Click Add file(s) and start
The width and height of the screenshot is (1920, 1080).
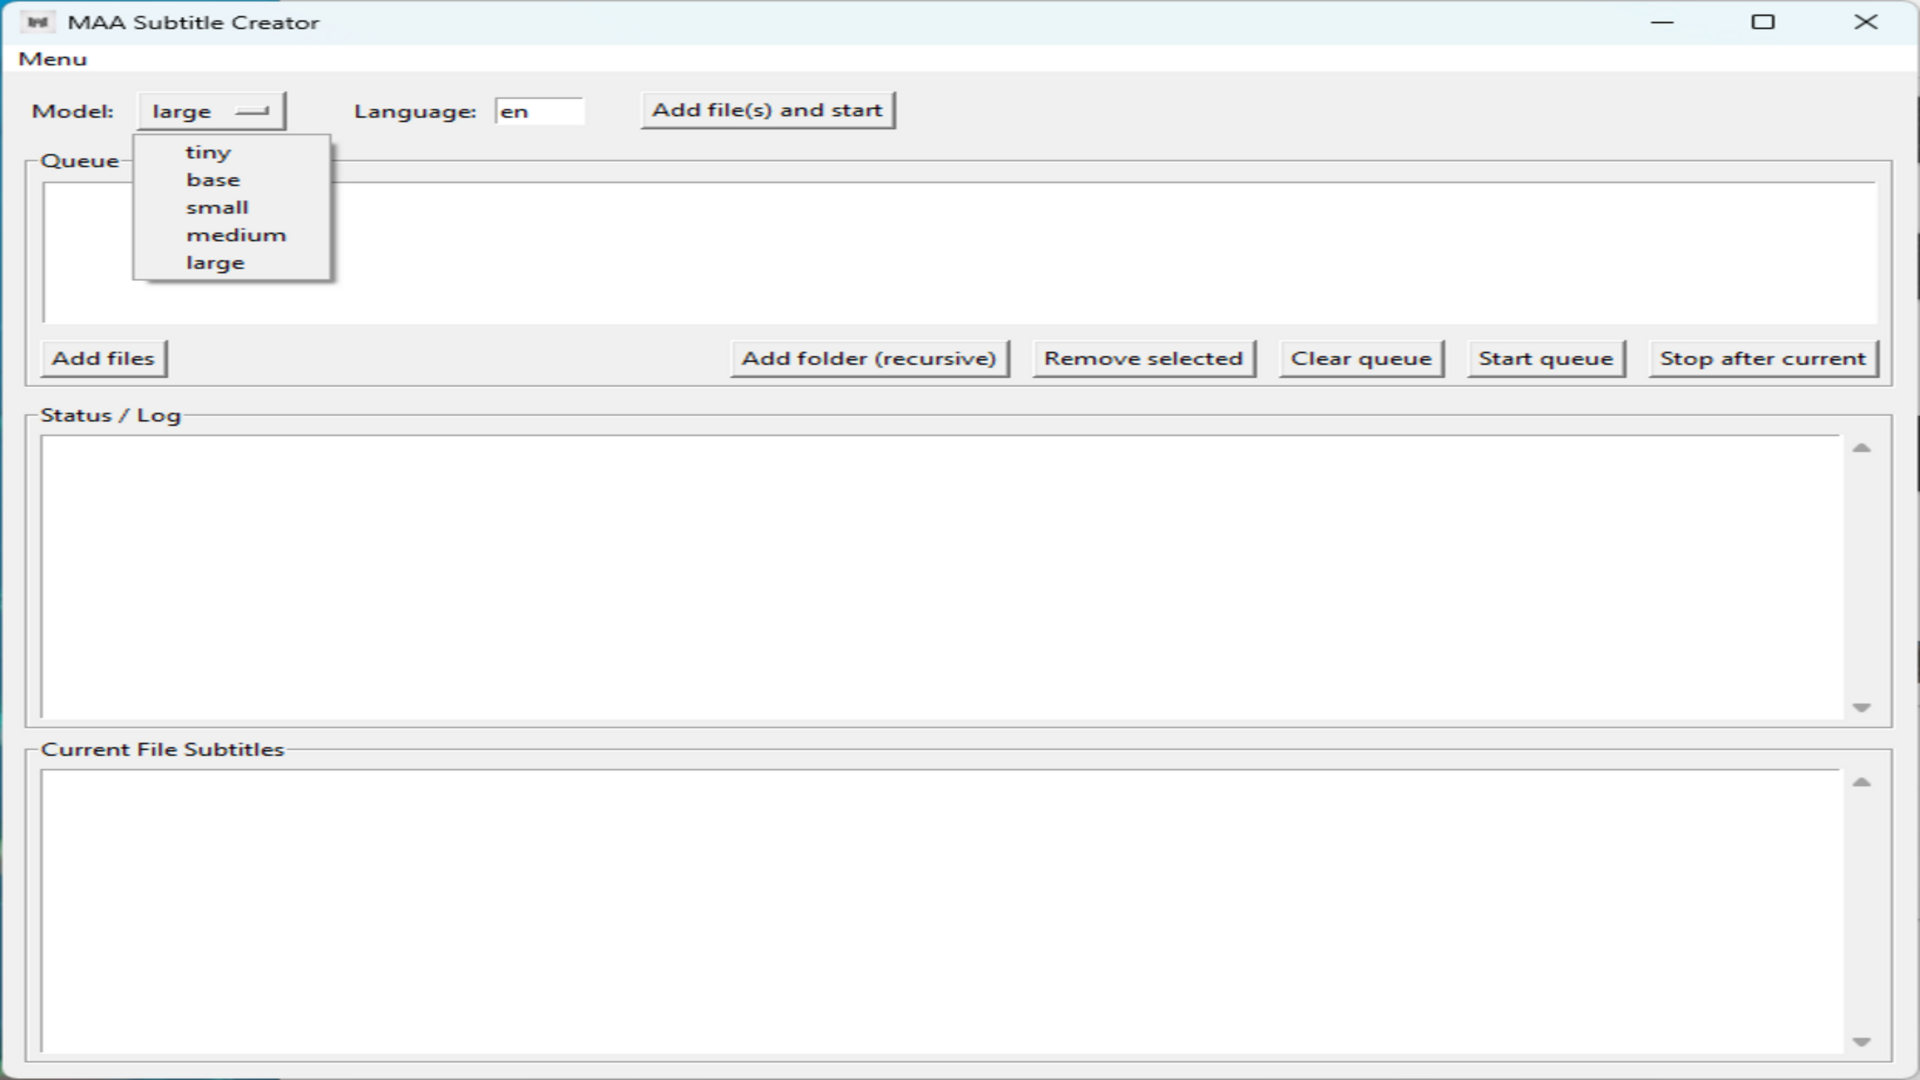766,110
